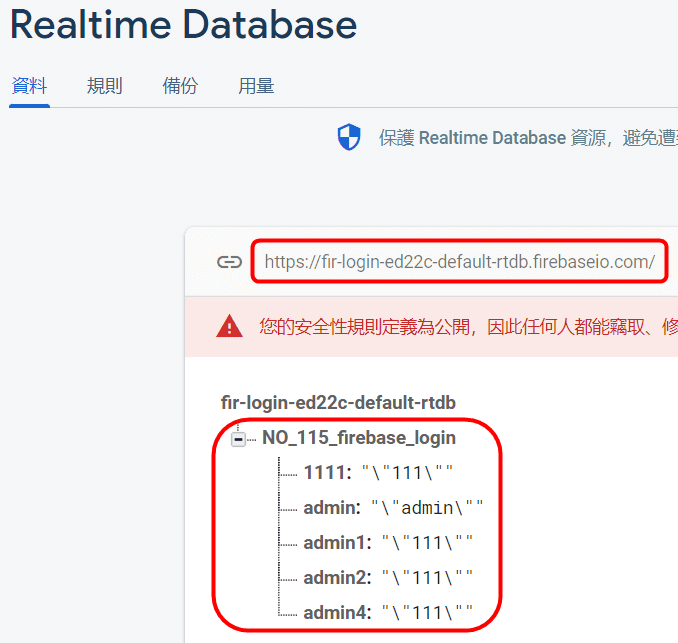Click the Realtime Database page heading
Image resolution: width=678 pixels, height=643 pixels.
183,25
